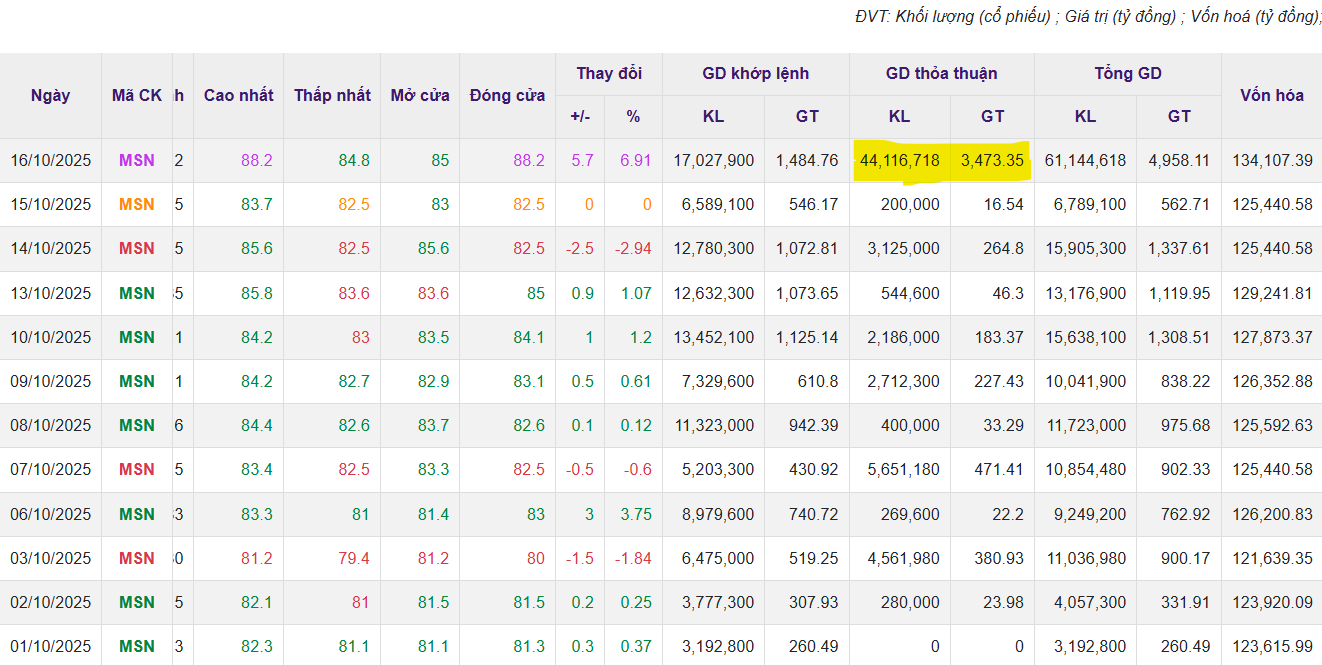This screenshot has height=665, width=1322.
Task: Click MSN symbol in the 08/10/2025 row
Action: pos(137,425)
